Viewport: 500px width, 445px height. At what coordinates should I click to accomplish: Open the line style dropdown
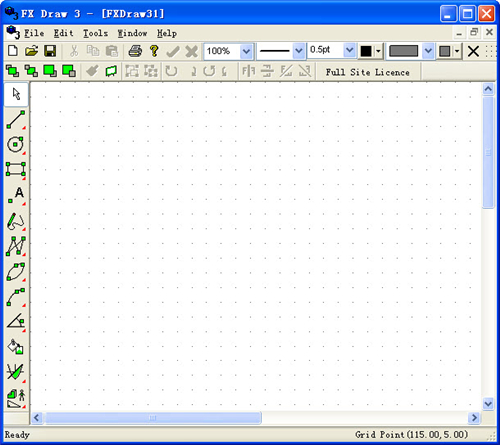point(299,51)
